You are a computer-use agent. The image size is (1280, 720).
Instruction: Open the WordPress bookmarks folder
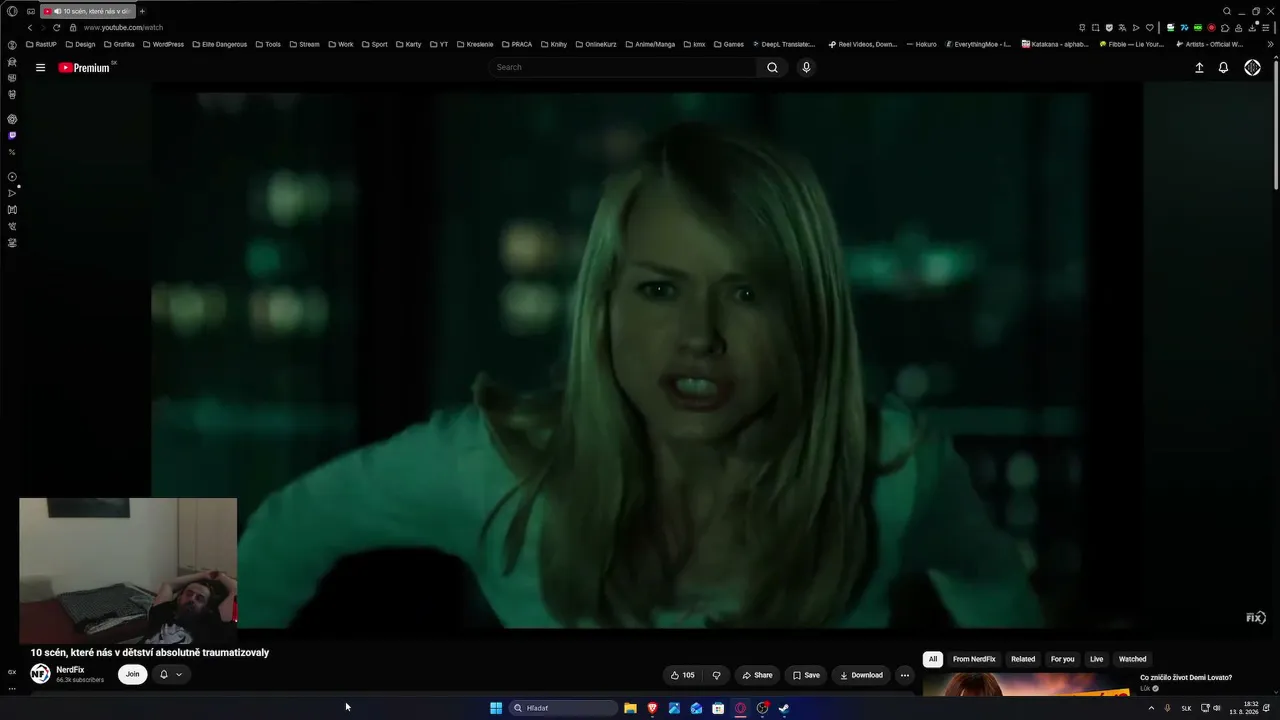pyautogui.click(x=163, y=44)
